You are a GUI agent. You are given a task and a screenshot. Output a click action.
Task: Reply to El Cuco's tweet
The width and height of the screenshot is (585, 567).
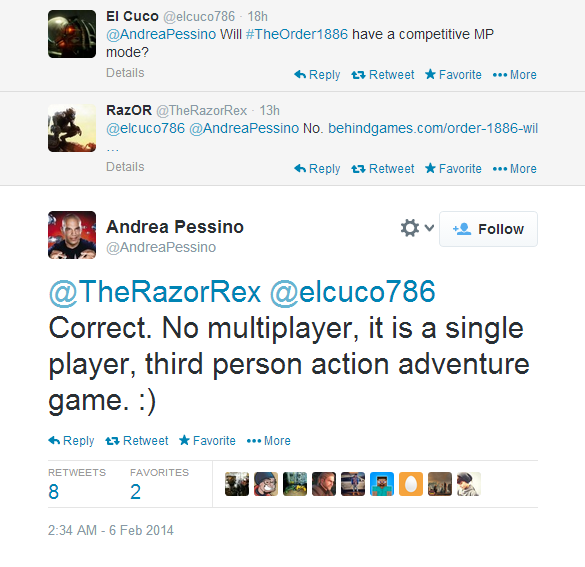[317, 75]
